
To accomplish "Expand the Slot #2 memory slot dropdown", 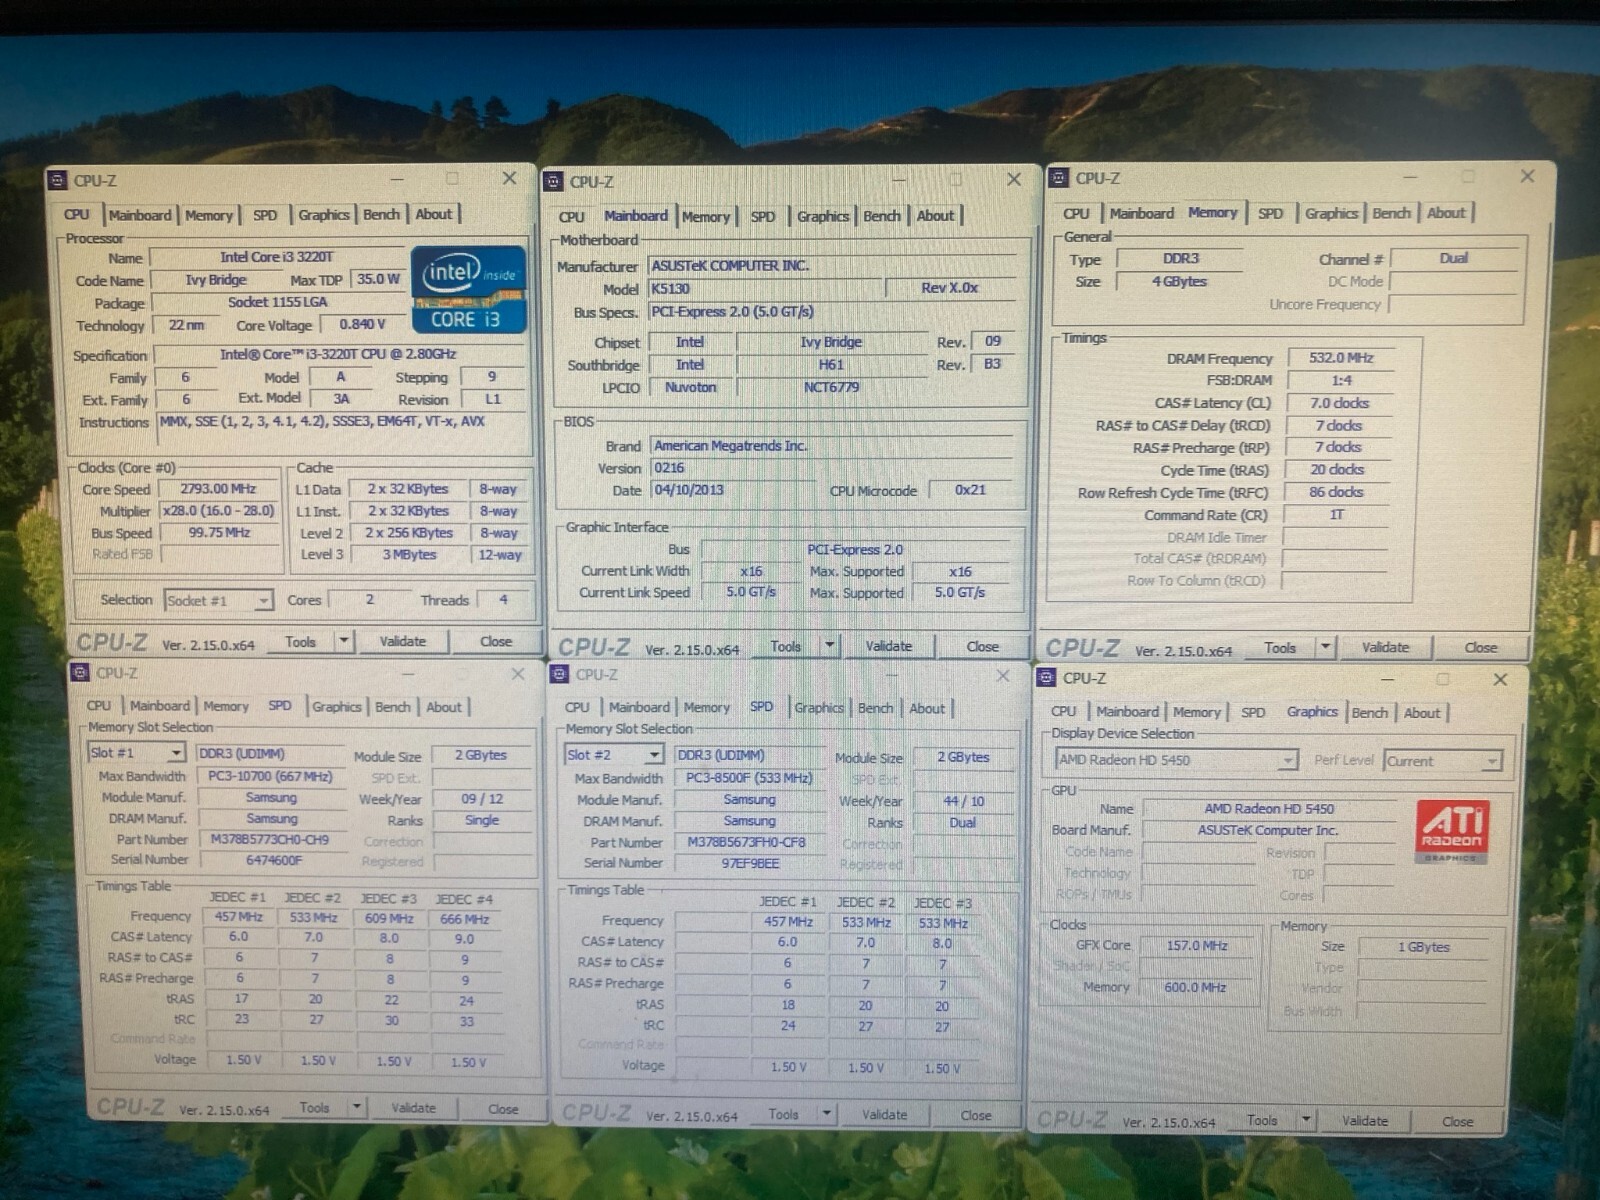I will [x=654, y=754].
